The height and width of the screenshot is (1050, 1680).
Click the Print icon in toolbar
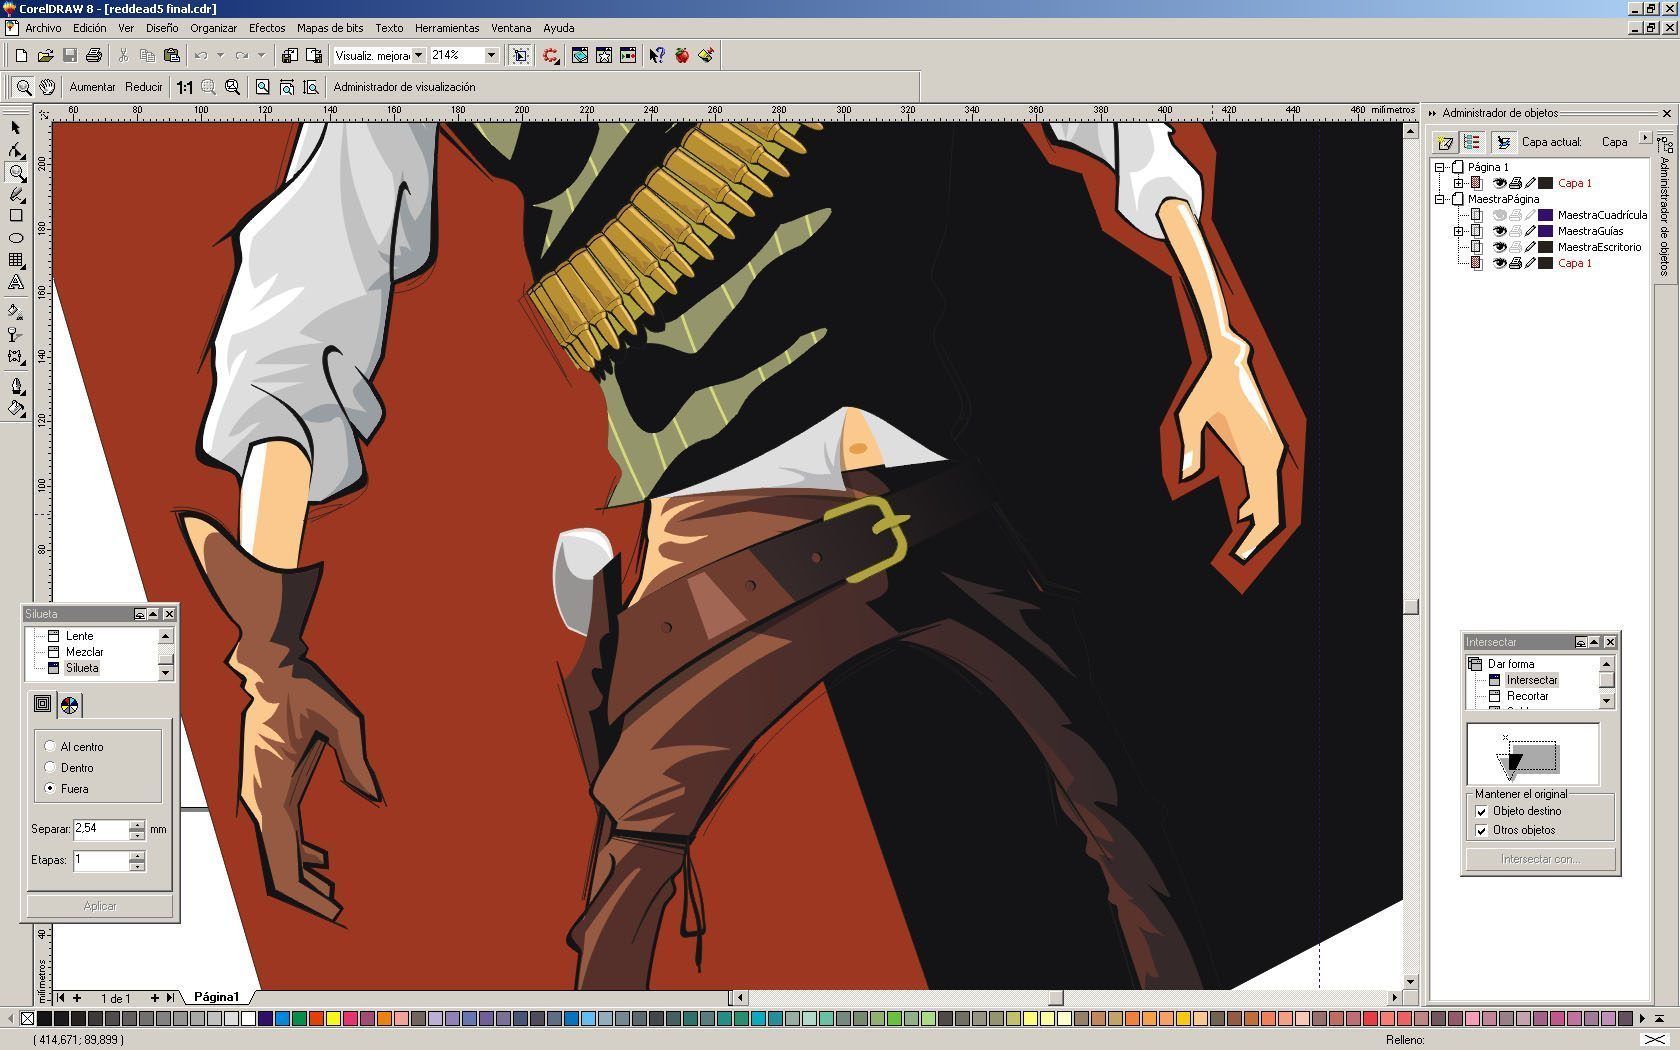click(x=94, y=56)
